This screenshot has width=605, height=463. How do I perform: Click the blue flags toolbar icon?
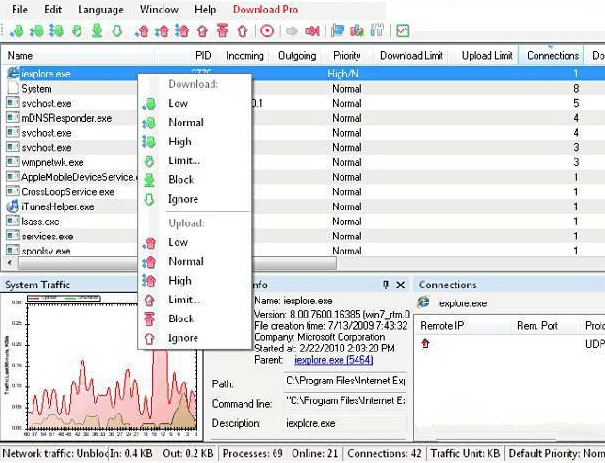pos(337,30)
